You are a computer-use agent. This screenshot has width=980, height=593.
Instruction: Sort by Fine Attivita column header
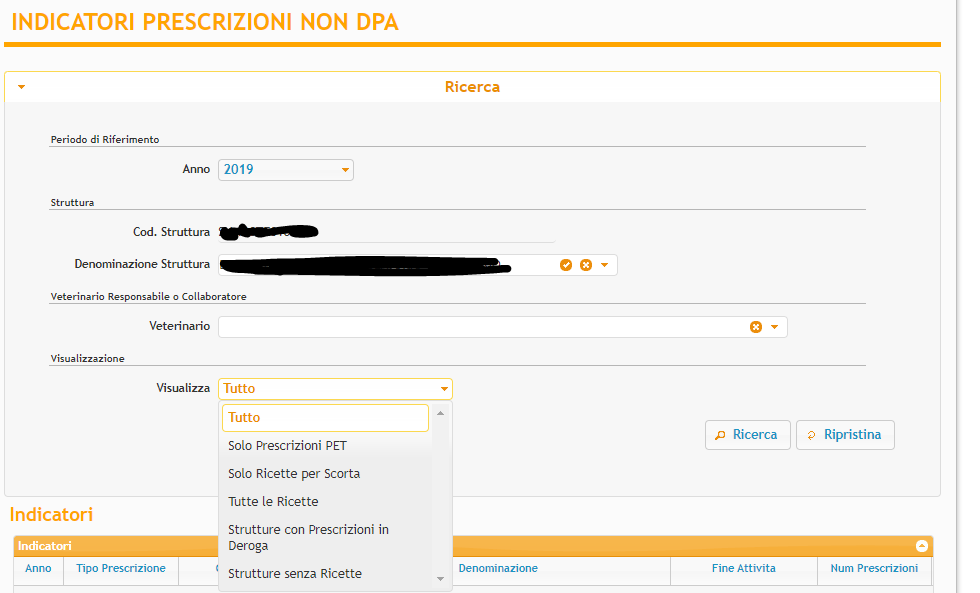point(743,568)
